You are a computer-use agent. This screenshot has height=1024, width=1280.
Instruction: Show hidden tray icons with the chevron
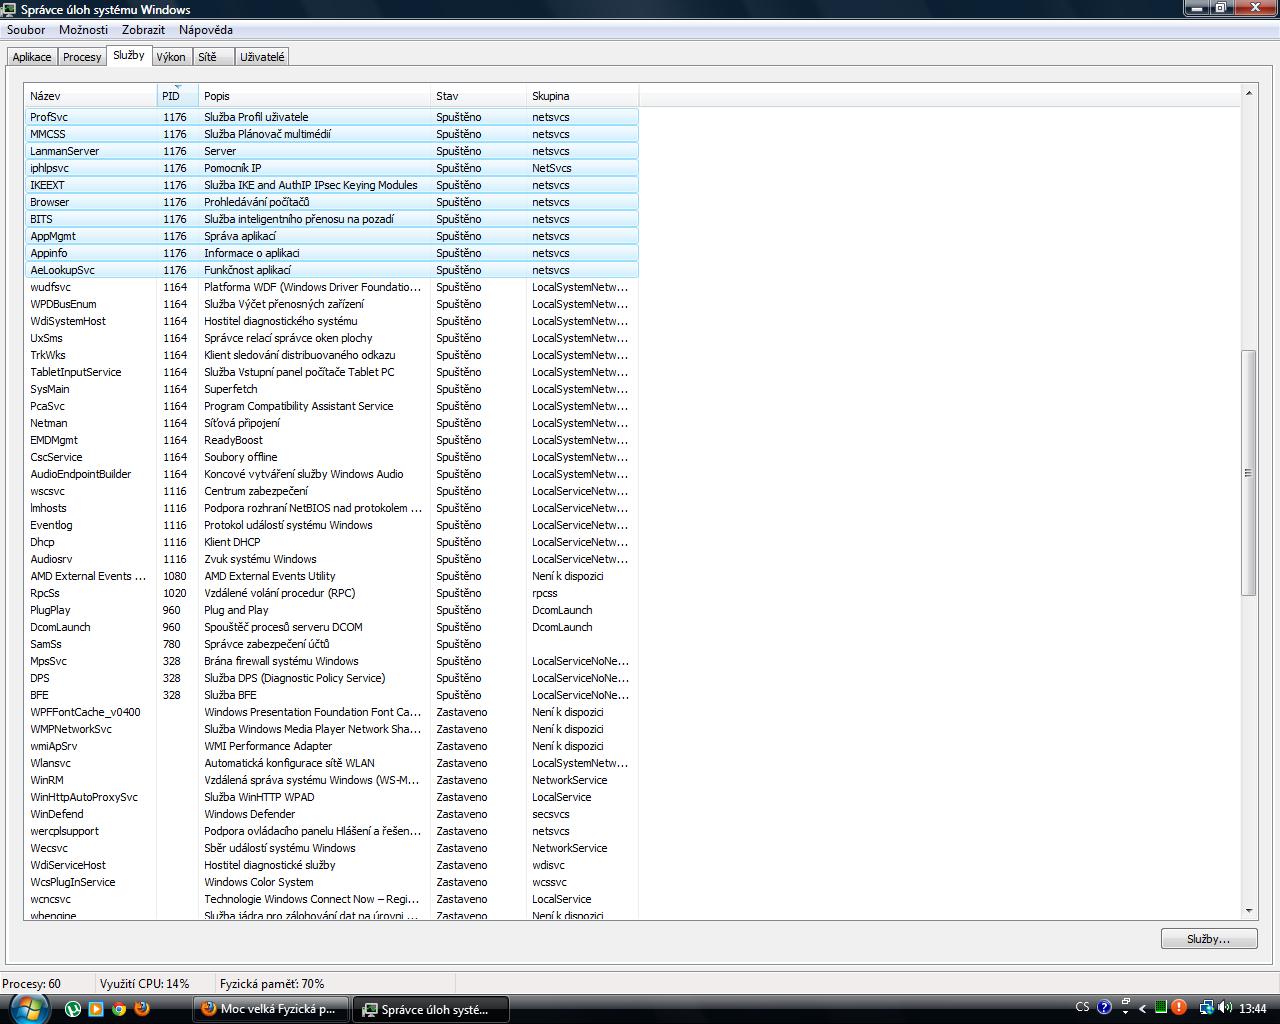1143,1008
